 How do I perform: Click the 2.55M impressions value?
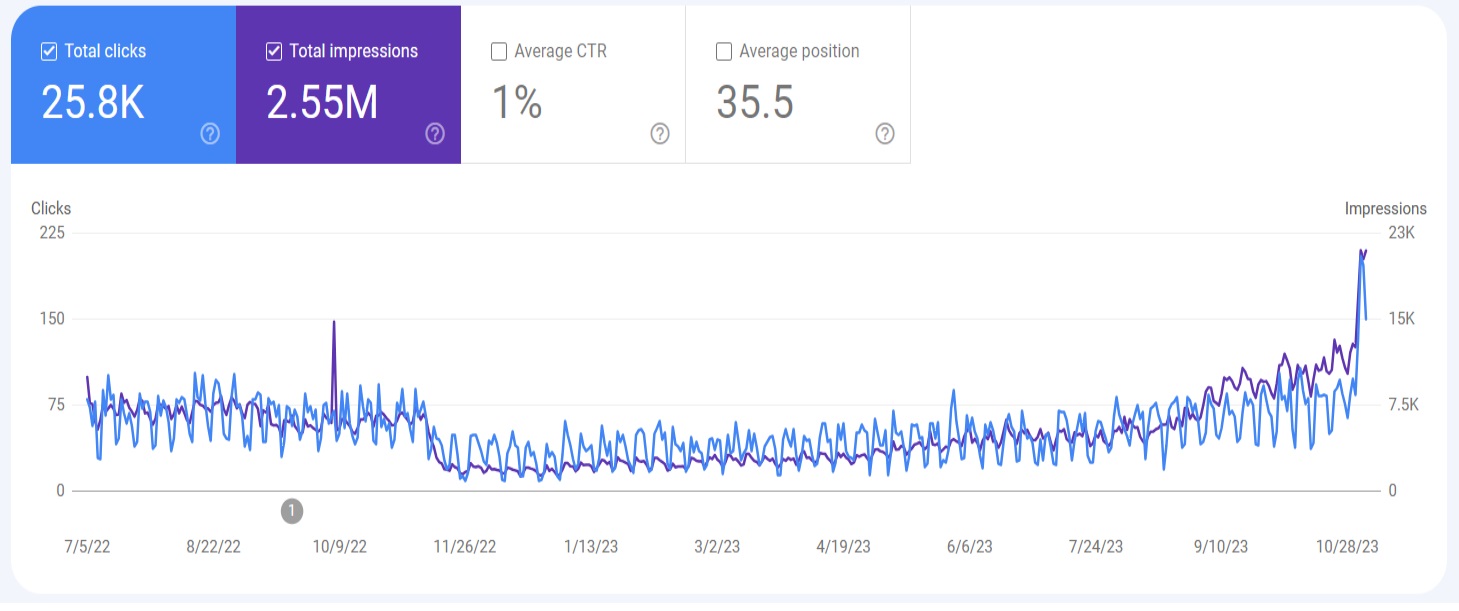[x=324, y=100]
